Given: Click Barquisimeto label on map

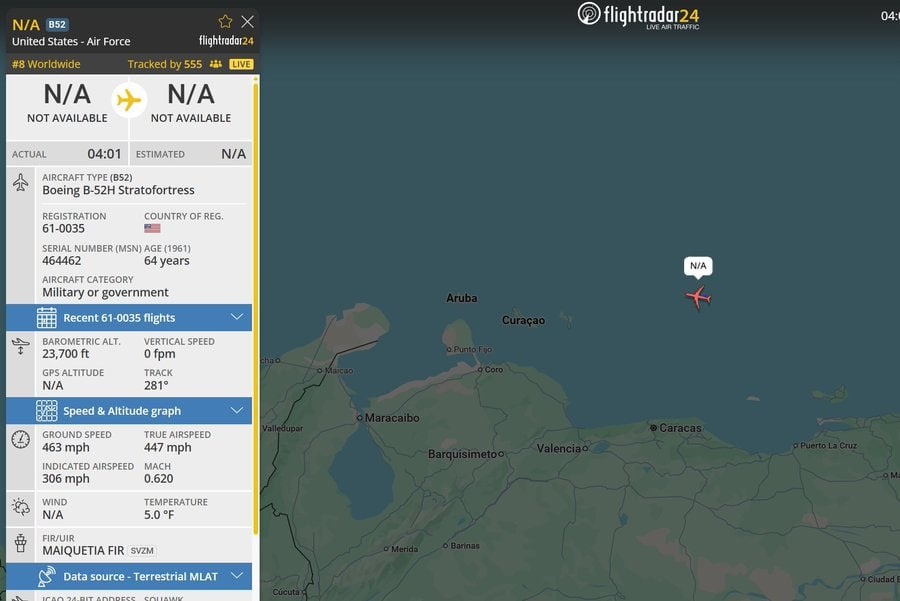Looking at the screenshot, I should pyautogui.click(x=465, y=454).
